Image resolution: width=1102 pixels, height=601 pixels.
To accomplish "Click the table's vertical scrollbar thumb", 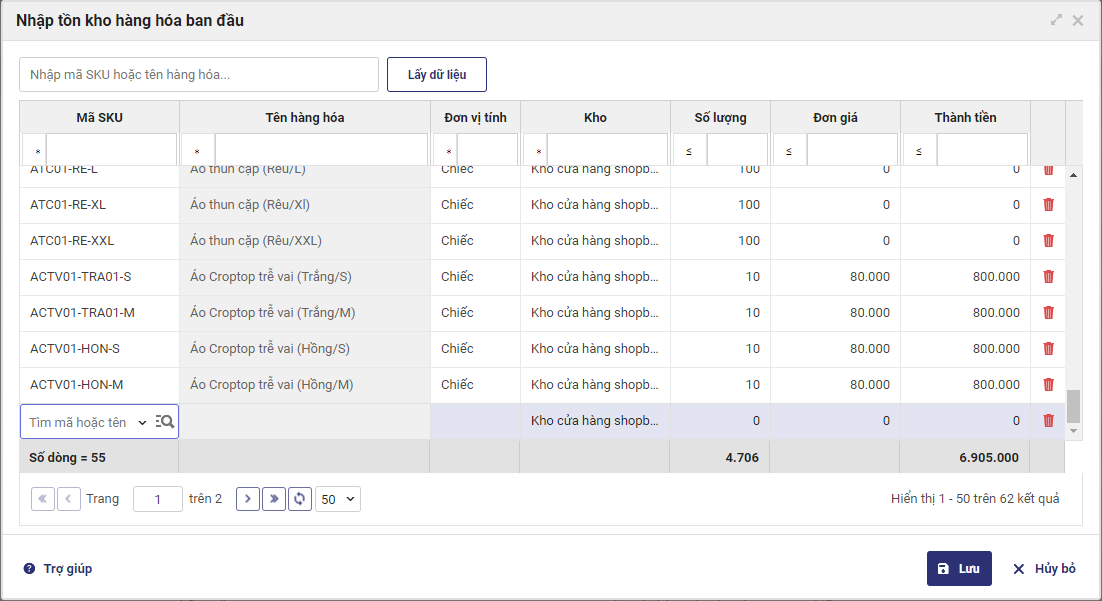I will [x=1074, y=406].
